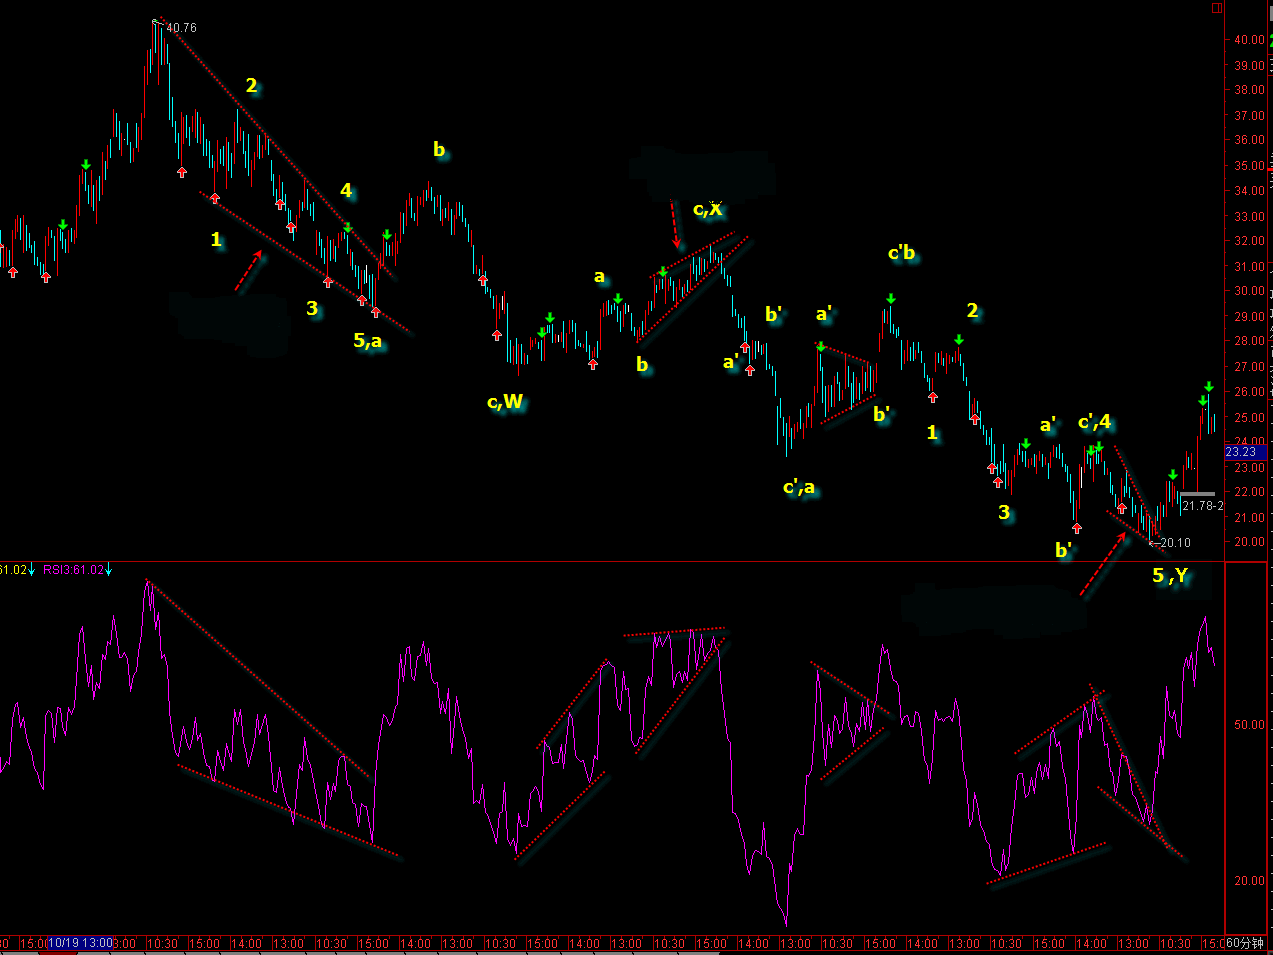Click the 30.00 mark on price axis
This screenshot has height=955, width=1273.
1249,291
